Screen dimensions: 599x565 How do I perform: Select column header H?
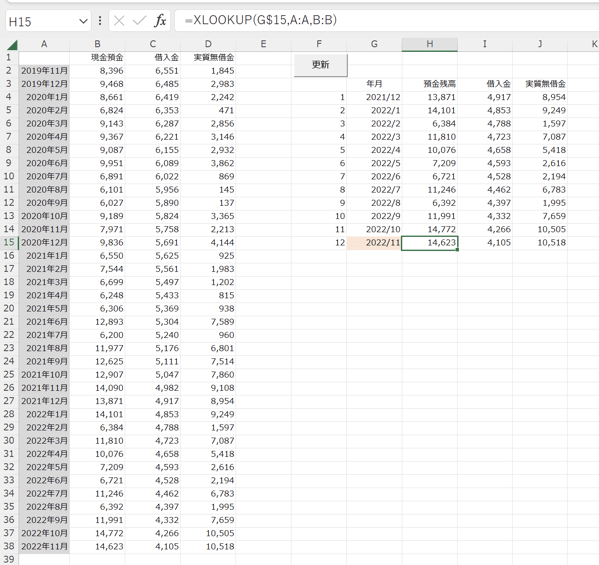pos(429,44)
